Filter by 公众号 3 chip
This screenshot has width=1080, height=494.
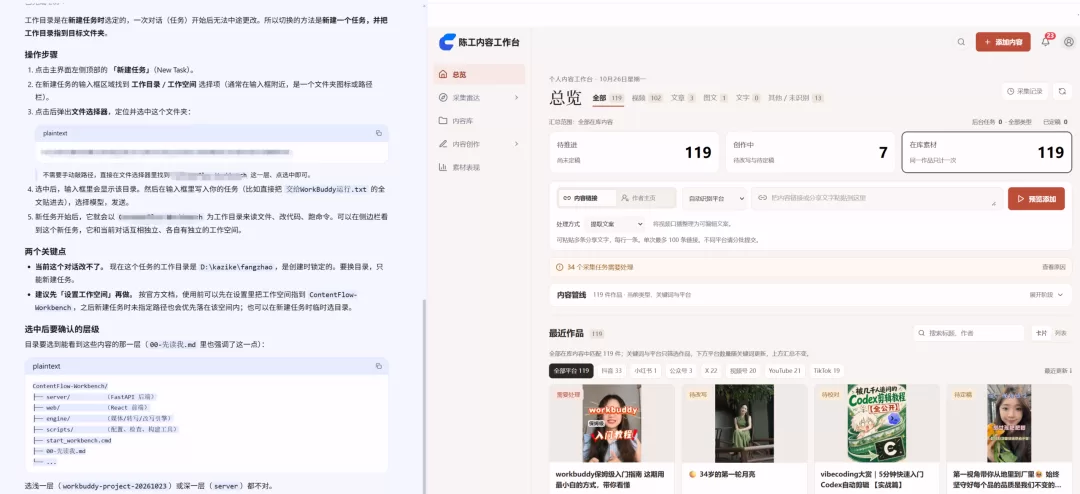click(x=681, y=371)
